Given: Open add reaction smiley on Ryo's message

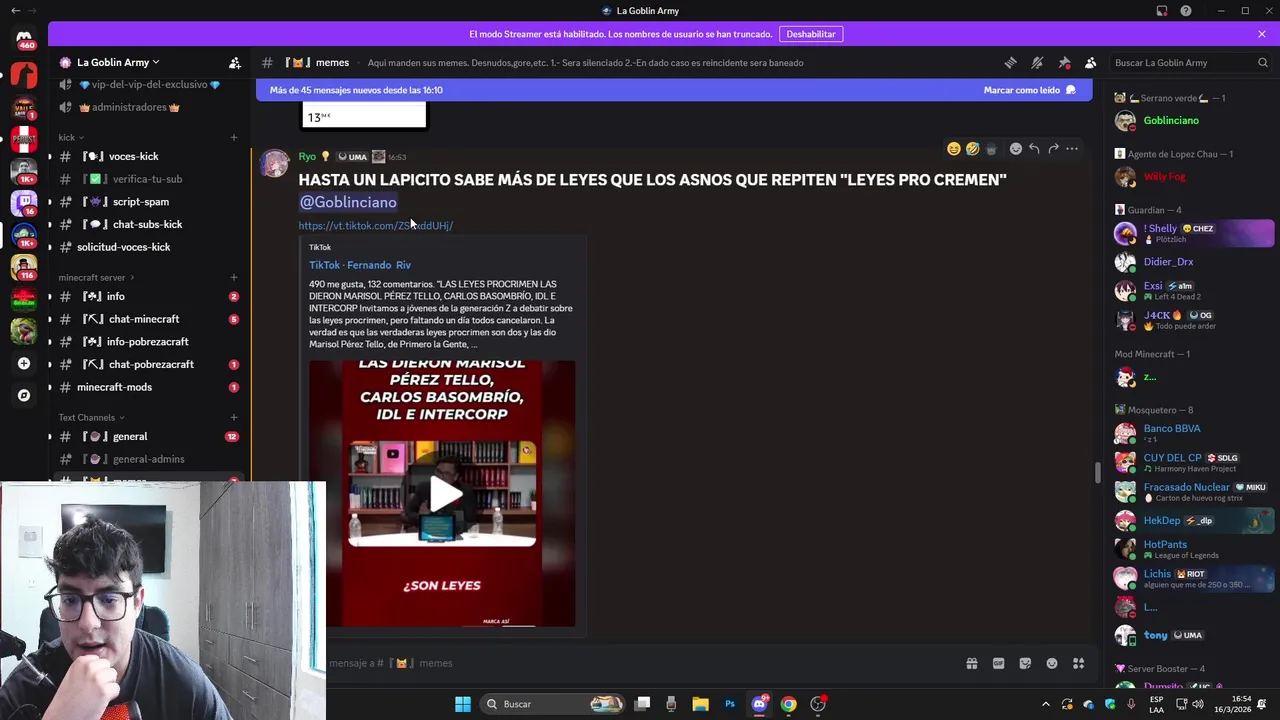Looking at the screenshot, I should coord(1016,149).
